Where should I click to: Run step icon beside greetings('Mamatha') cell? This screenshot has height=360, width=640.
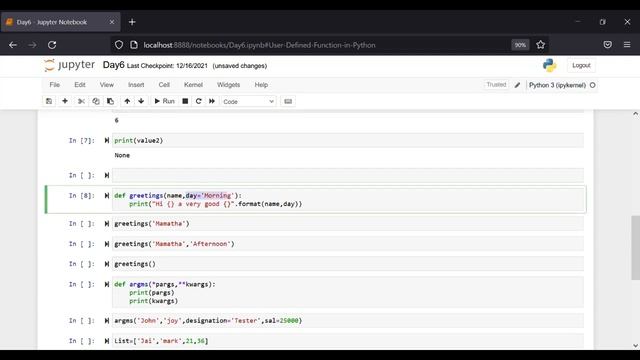[x=107, y=224]
